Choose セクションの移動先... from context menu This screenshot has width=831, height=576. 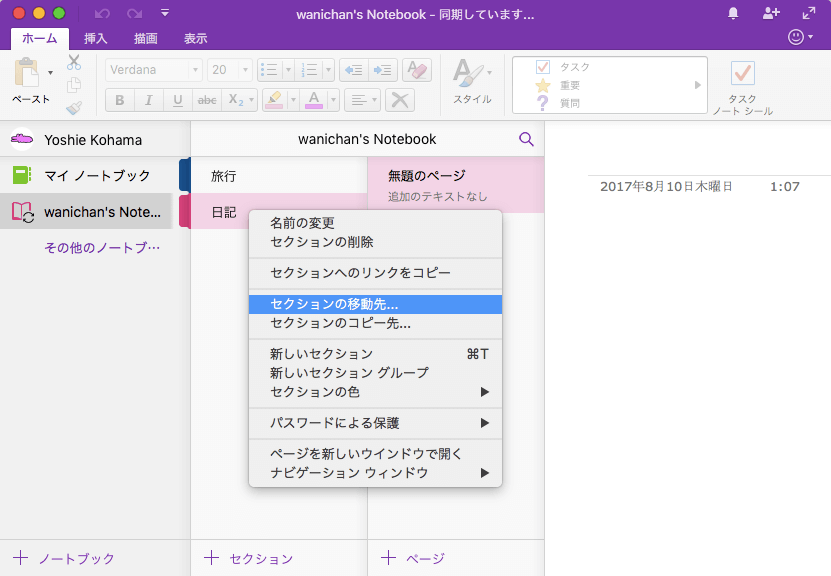pos(375,304)
